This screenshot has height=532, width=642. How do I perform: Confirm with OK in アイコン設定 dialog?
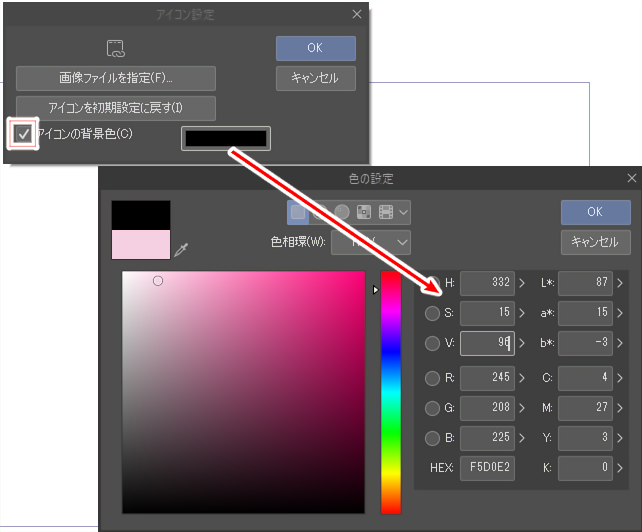pos(316,48)
